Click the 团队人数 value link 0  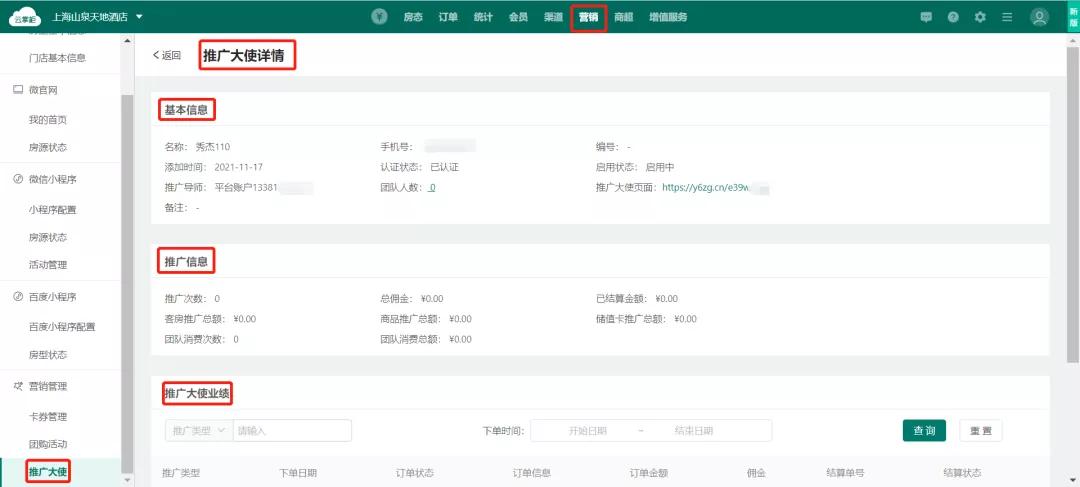pos(431,187)
